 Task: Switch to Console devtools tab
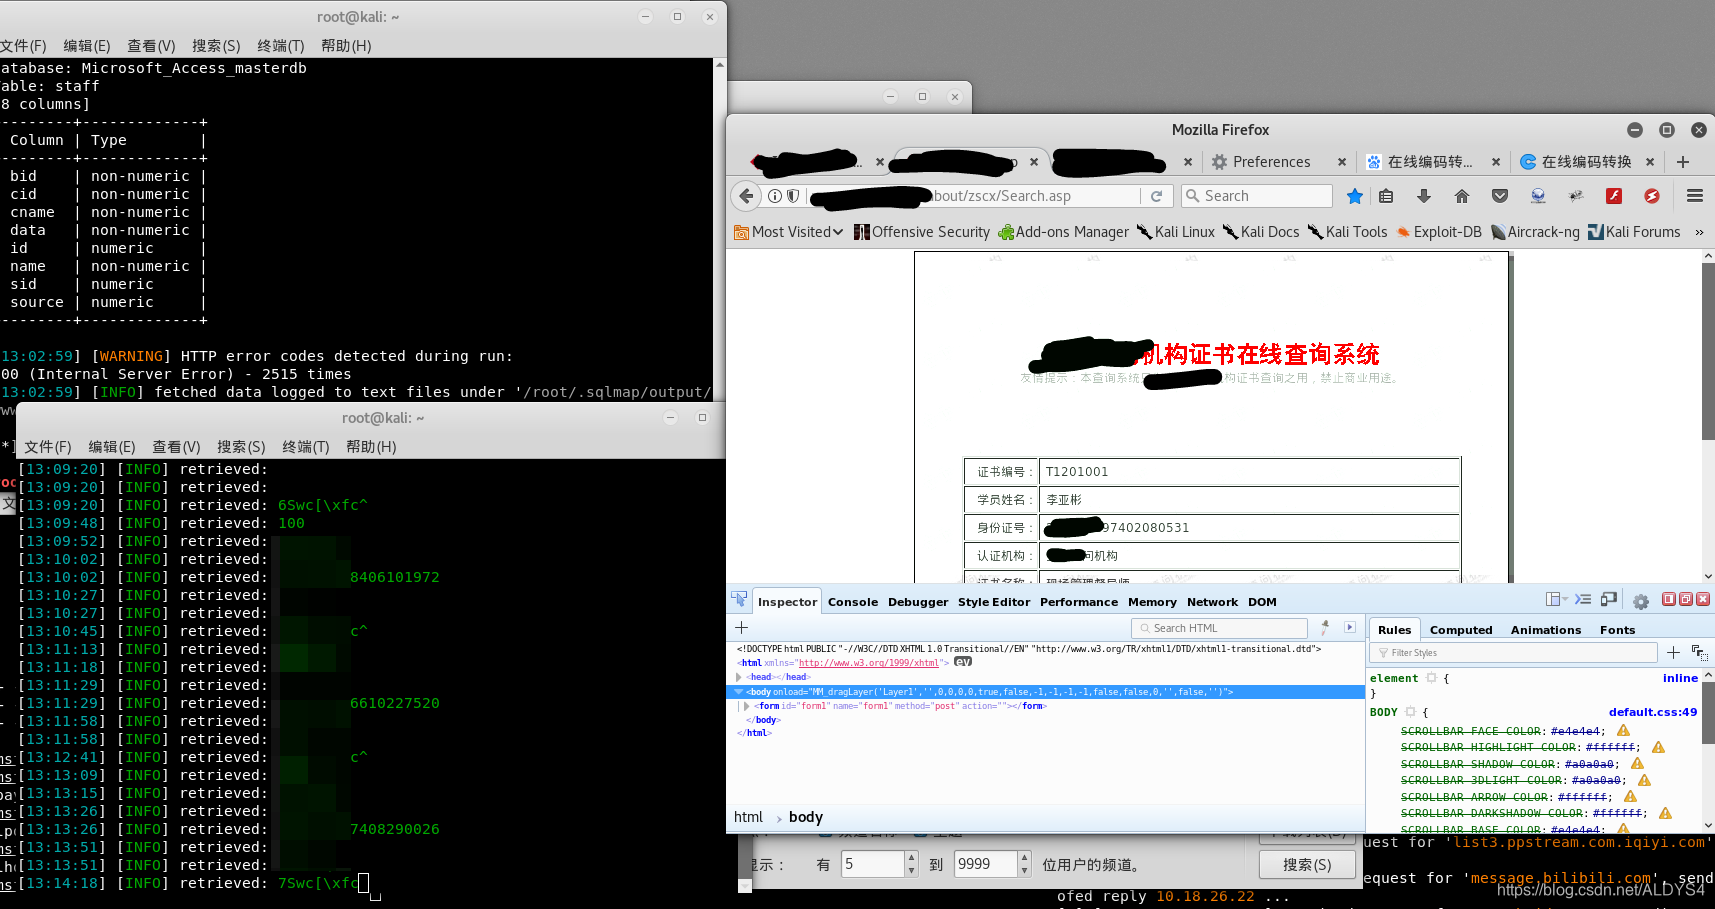853,602
